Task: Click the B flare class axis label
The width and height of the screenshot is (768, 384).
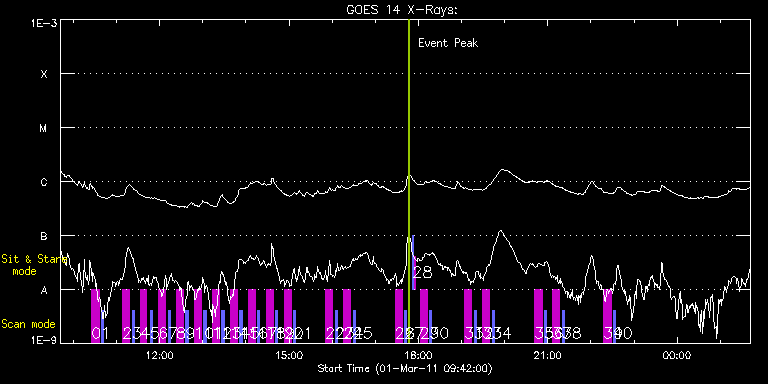Action: 44,236
